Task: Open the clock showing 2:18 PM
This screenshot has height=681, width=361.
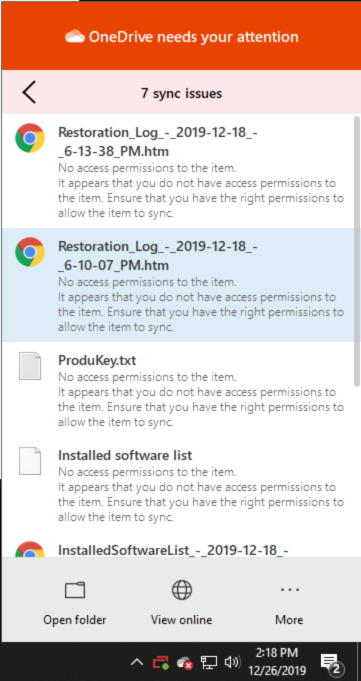Action: tap(277, 661)
